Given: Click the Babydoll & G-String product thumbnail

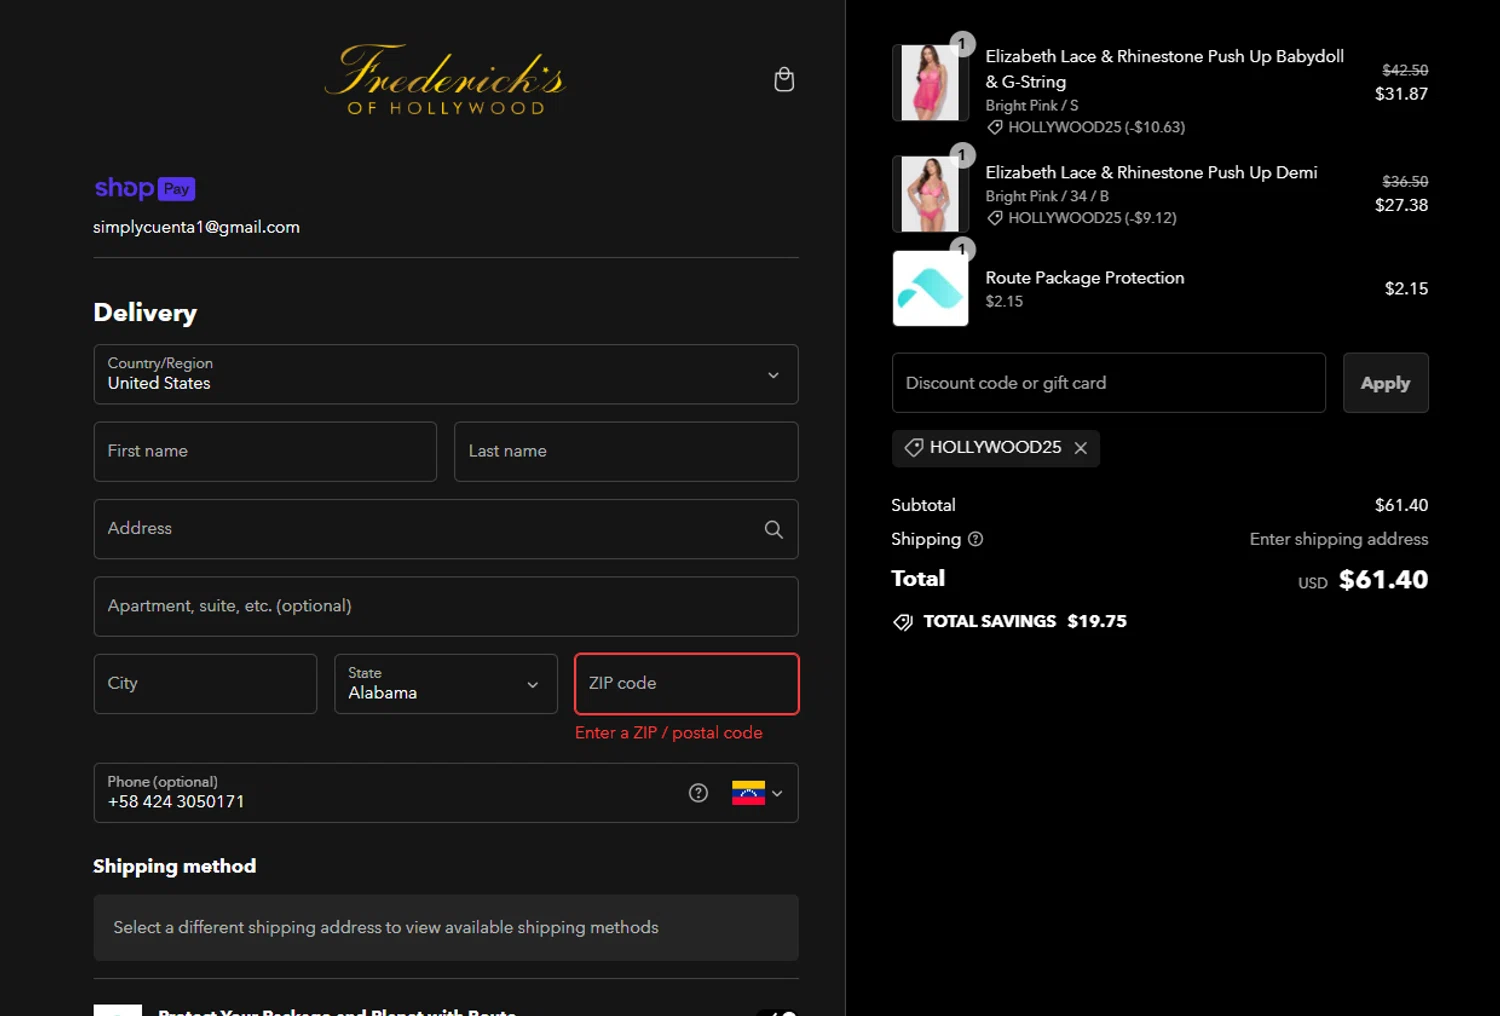Looking at the screenshot, I should click(x=930, y=82).
